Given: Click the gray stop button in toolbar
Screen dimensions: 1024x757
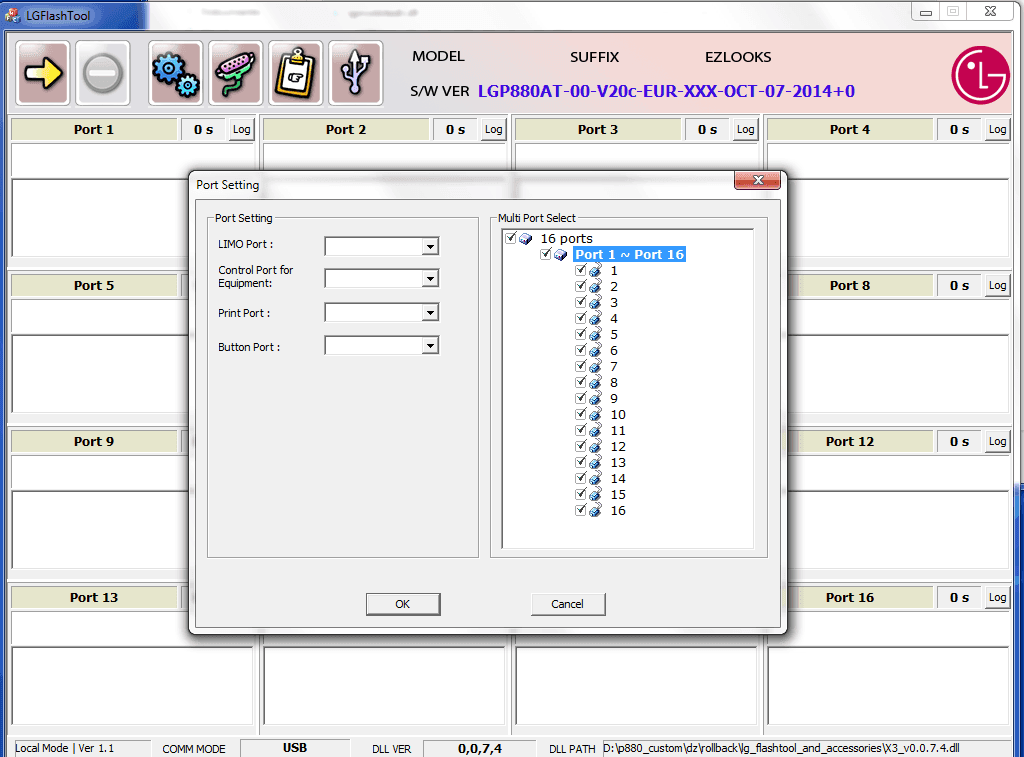Looking at the screenshot, I should 103,72.
